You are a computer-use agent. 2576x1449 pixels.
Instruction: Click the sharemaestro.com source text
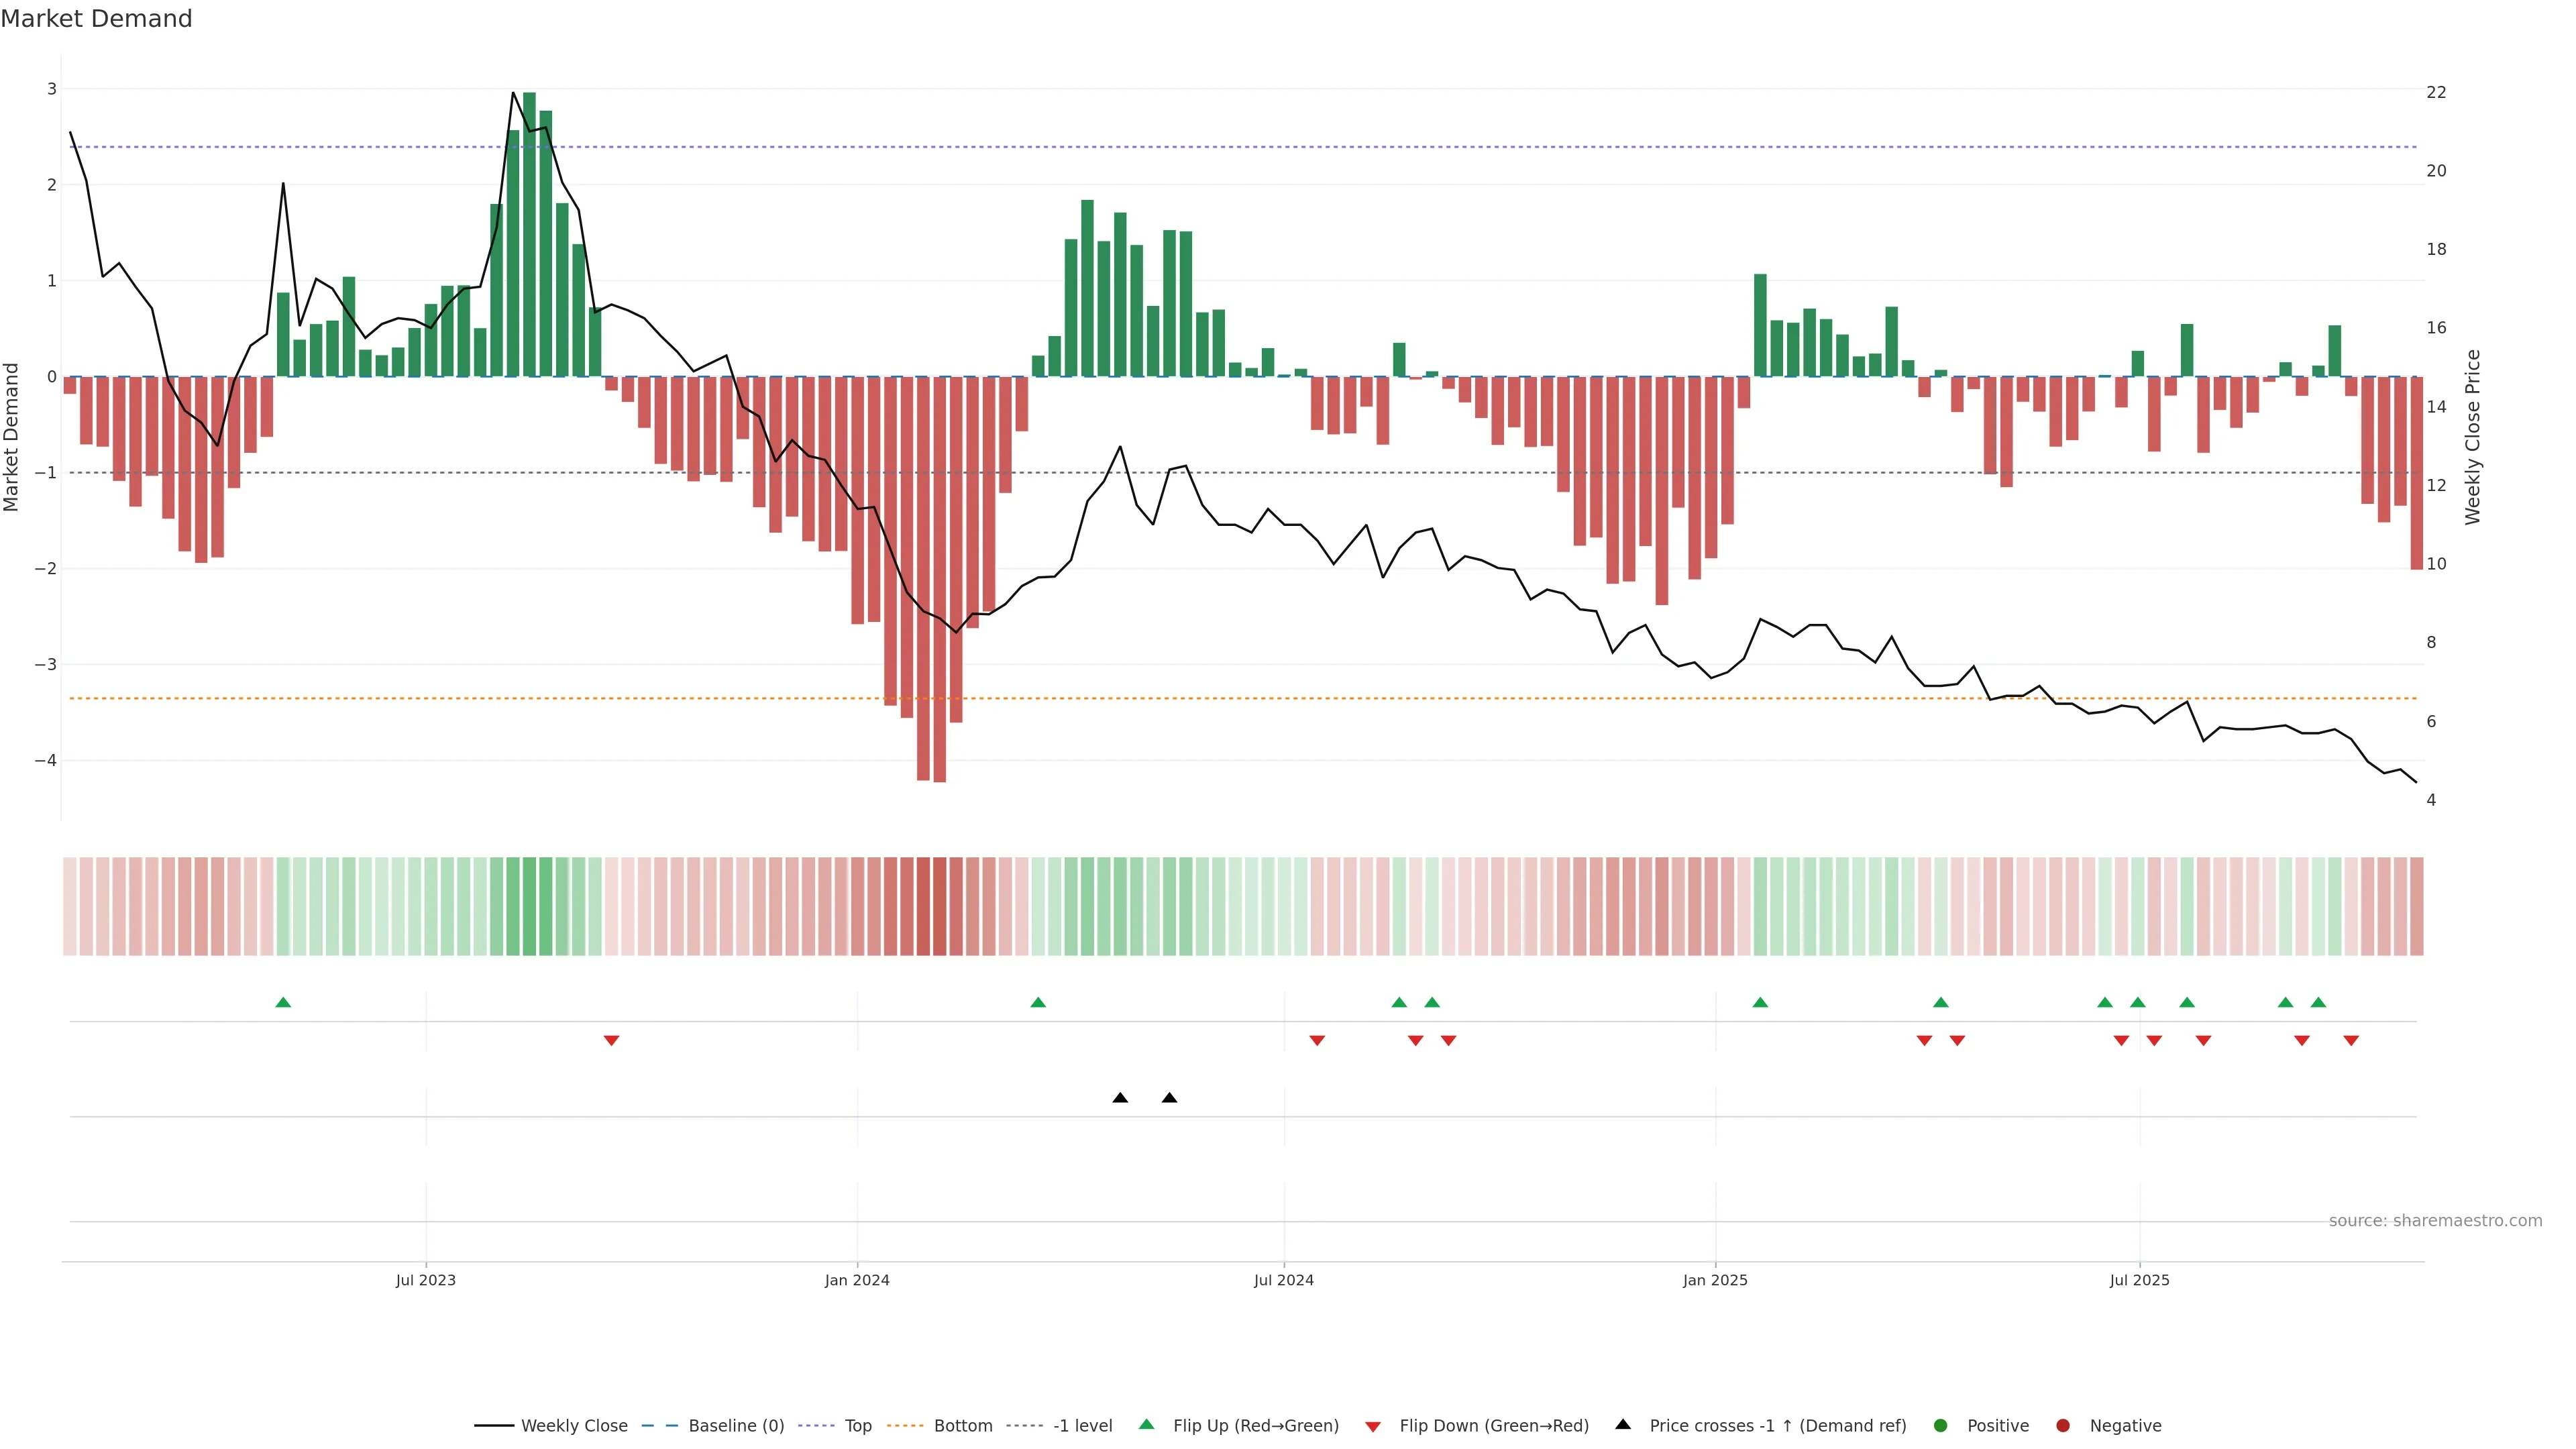point(2435,1220)
